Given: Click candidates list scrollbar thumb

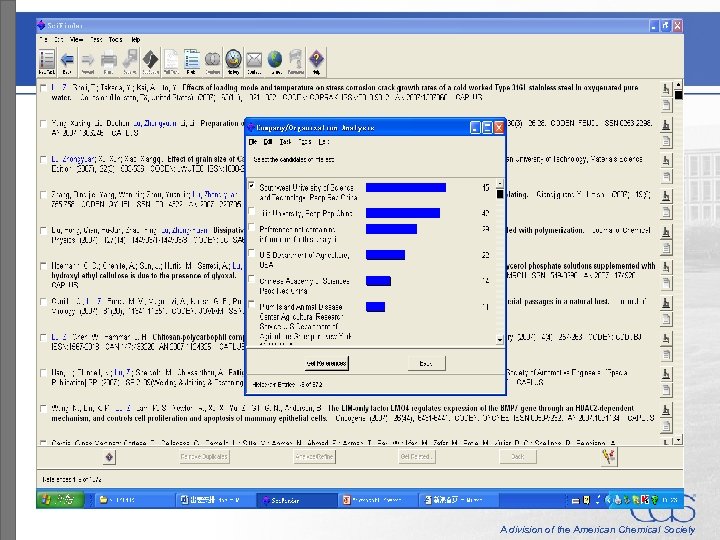Looking at the screenshot, I should (x=500, y=194).
